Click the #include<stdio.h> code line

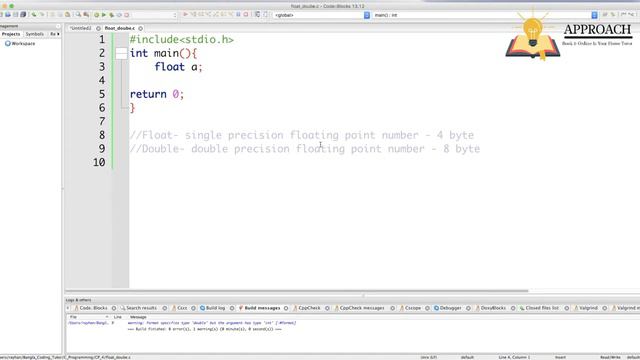point(182,40)
